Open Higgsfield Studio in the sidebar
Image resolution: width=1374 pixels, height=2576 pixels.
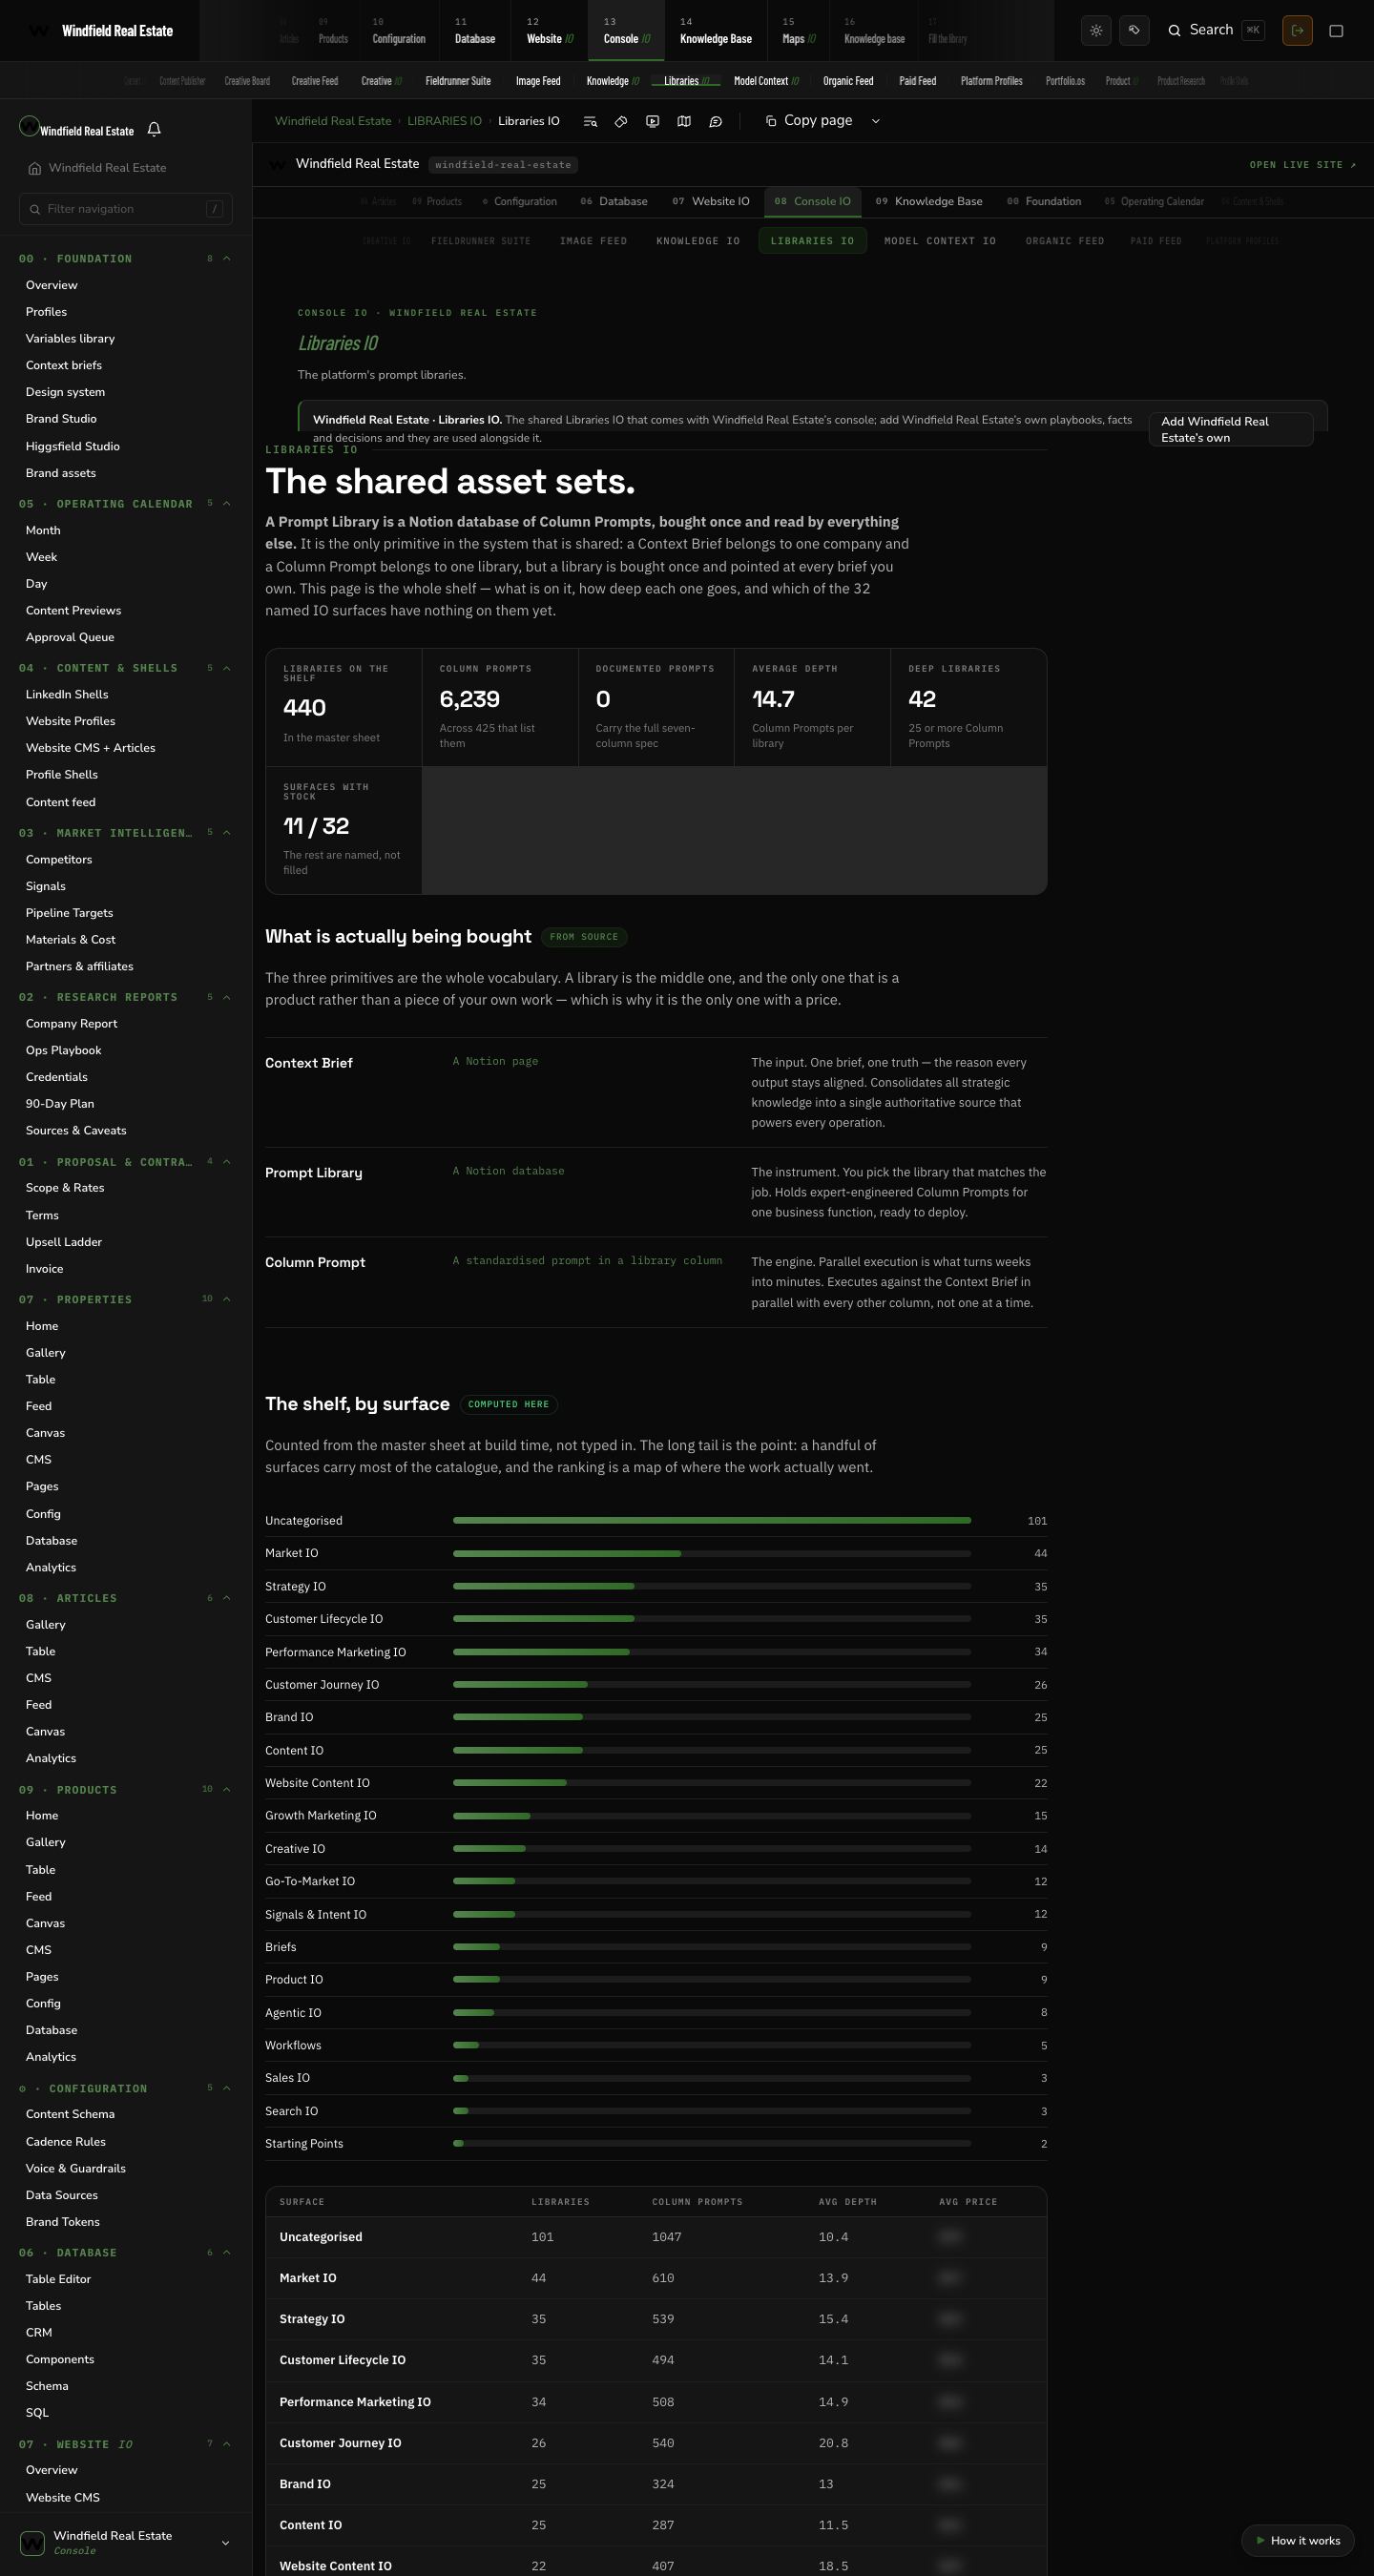click(x=73, y=446)
